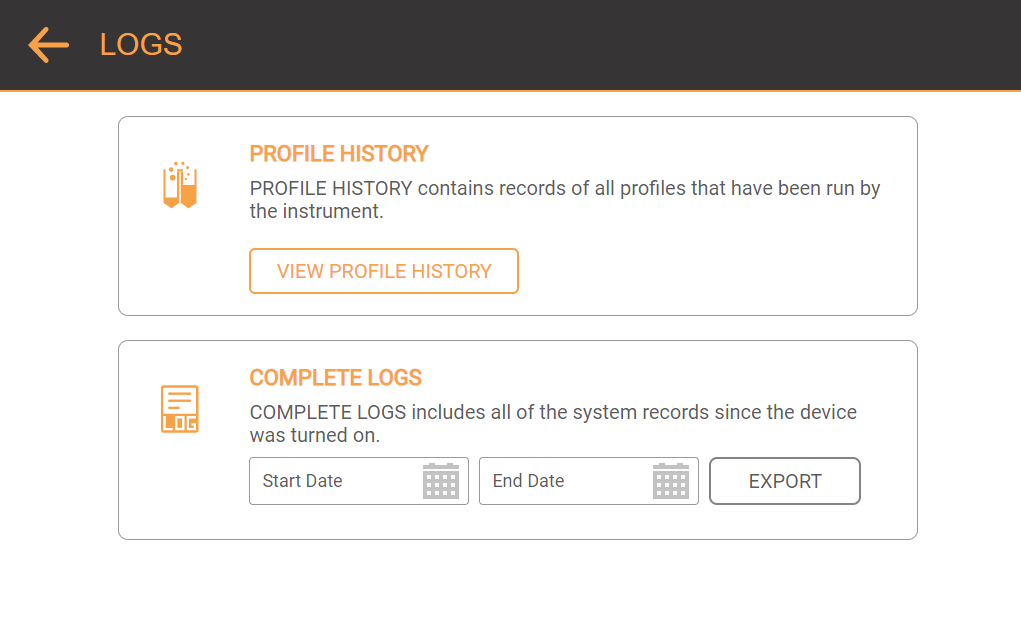Screen dimensions: 1021x620
Task: Click inside the End Date field
Action: pyautogui.click(x=560, y=481)
